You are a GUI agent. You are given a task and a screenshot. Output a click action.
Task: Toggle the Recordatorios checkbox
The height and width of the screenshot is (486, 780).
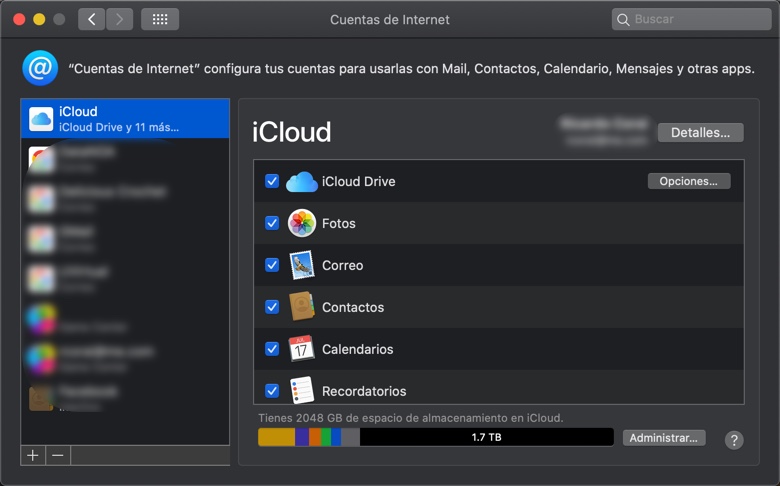point(272,391)
